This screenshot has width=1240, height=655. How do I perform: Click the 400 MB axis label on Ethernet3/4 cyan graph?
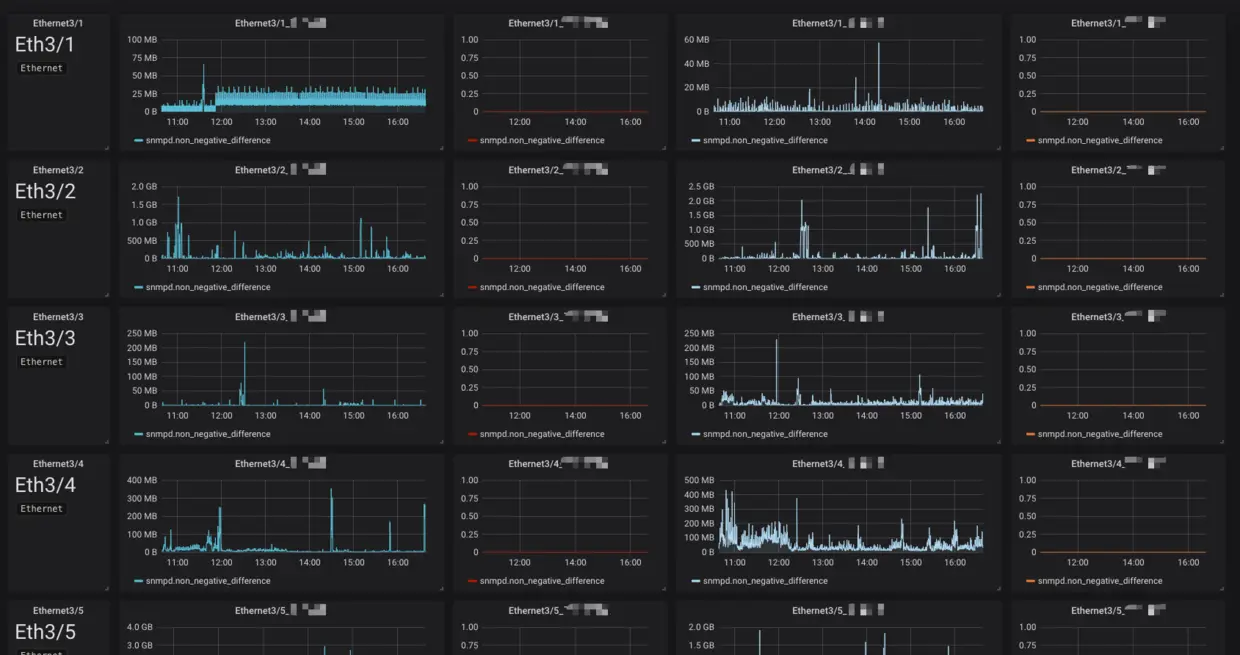tap(142, 480)
